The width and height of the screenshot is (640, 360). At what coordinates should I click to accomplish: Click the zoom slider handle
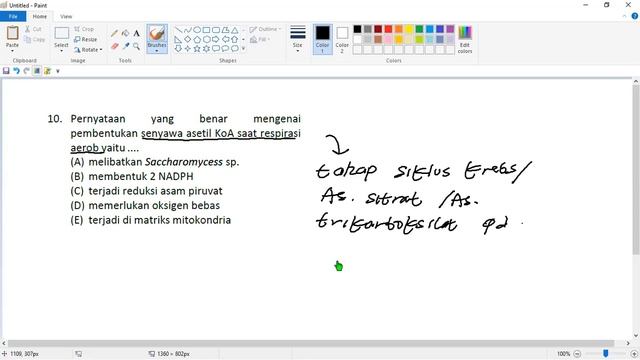click(x=606, y=353)
